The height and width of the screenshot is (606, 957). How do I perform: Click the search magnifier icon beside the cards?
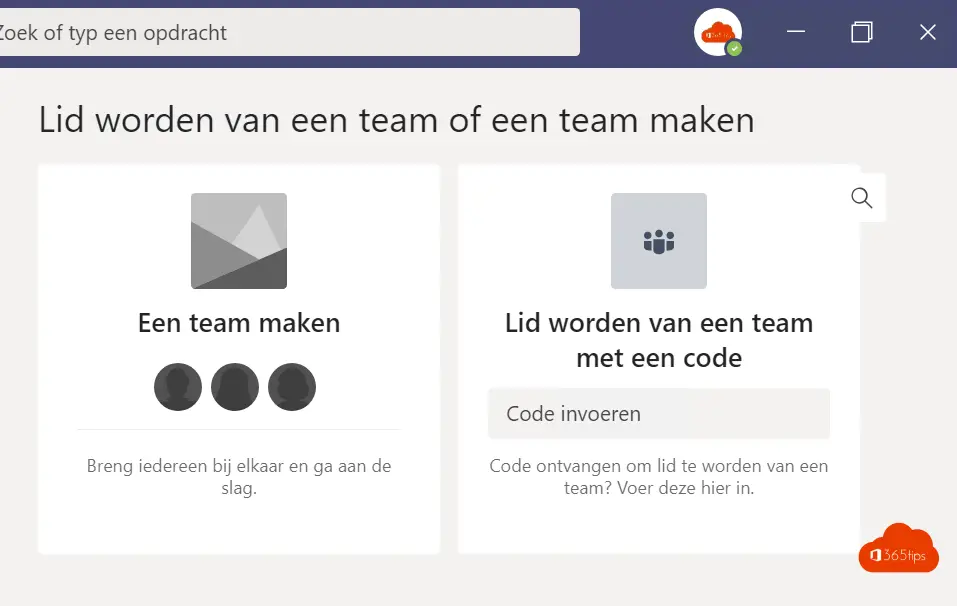[x=861, y=198]
